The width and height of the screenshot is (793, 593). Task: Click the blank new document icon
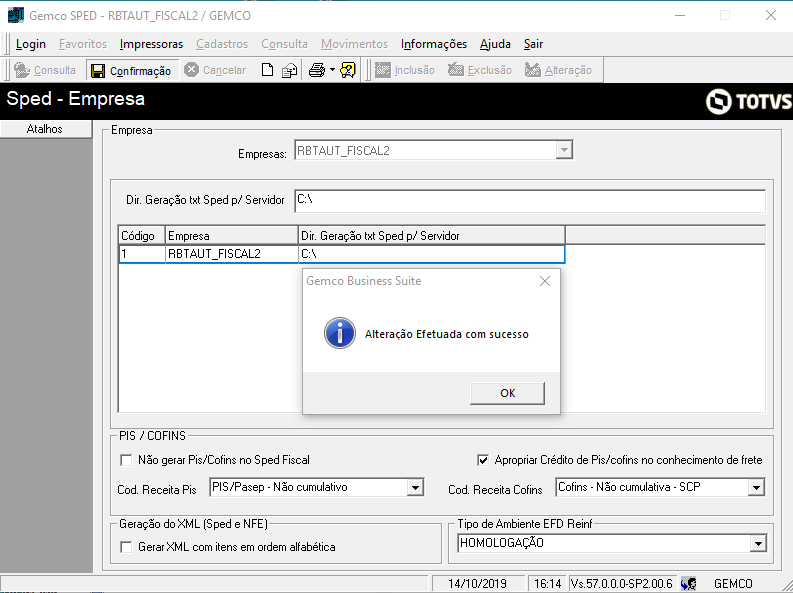[x=267, y=70]
